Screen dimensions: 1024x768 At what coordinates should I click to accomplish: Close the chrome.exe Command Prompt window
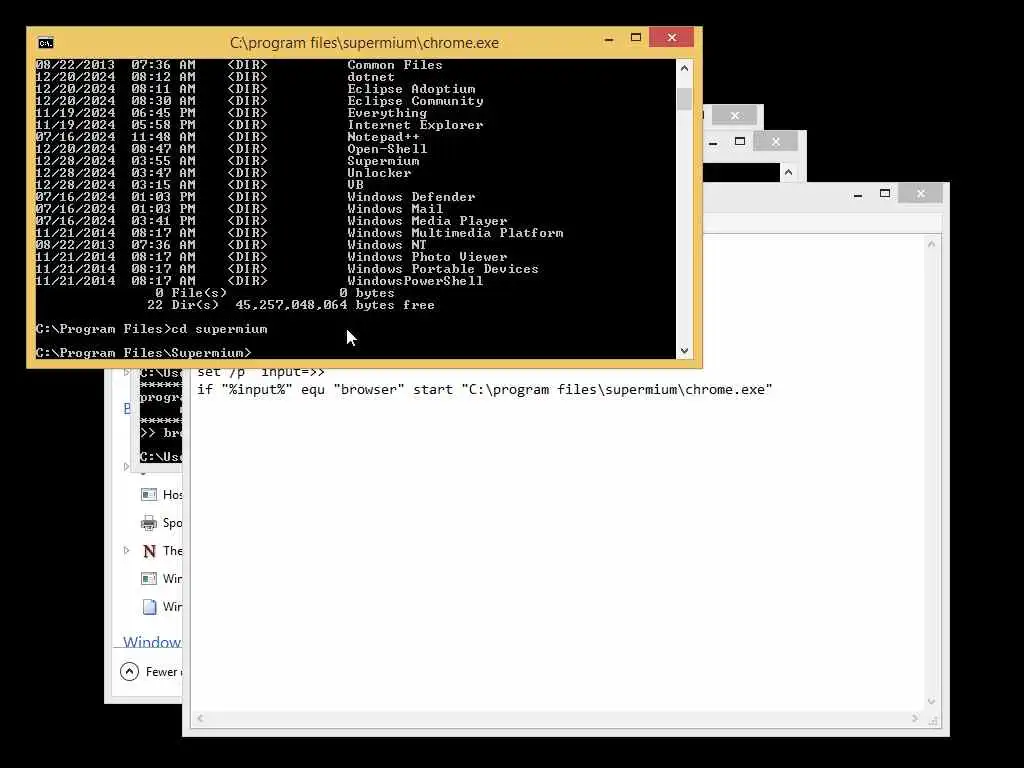tap(671, 38)
